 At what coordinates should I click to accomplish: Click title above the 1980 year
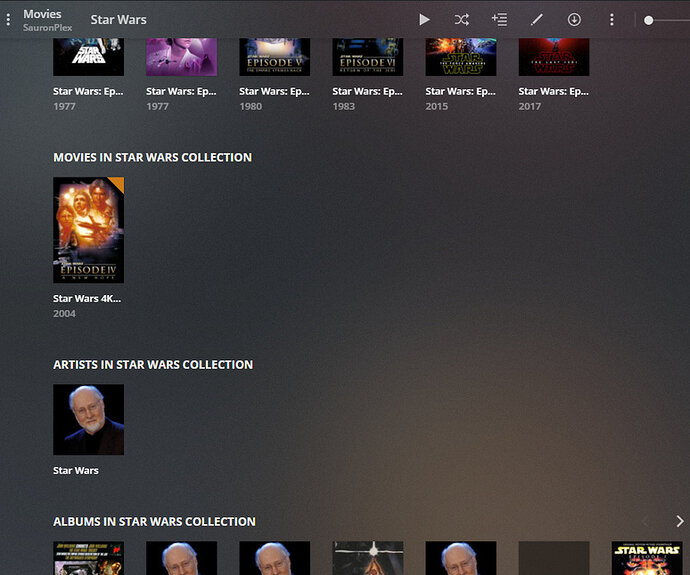point(274,92)
